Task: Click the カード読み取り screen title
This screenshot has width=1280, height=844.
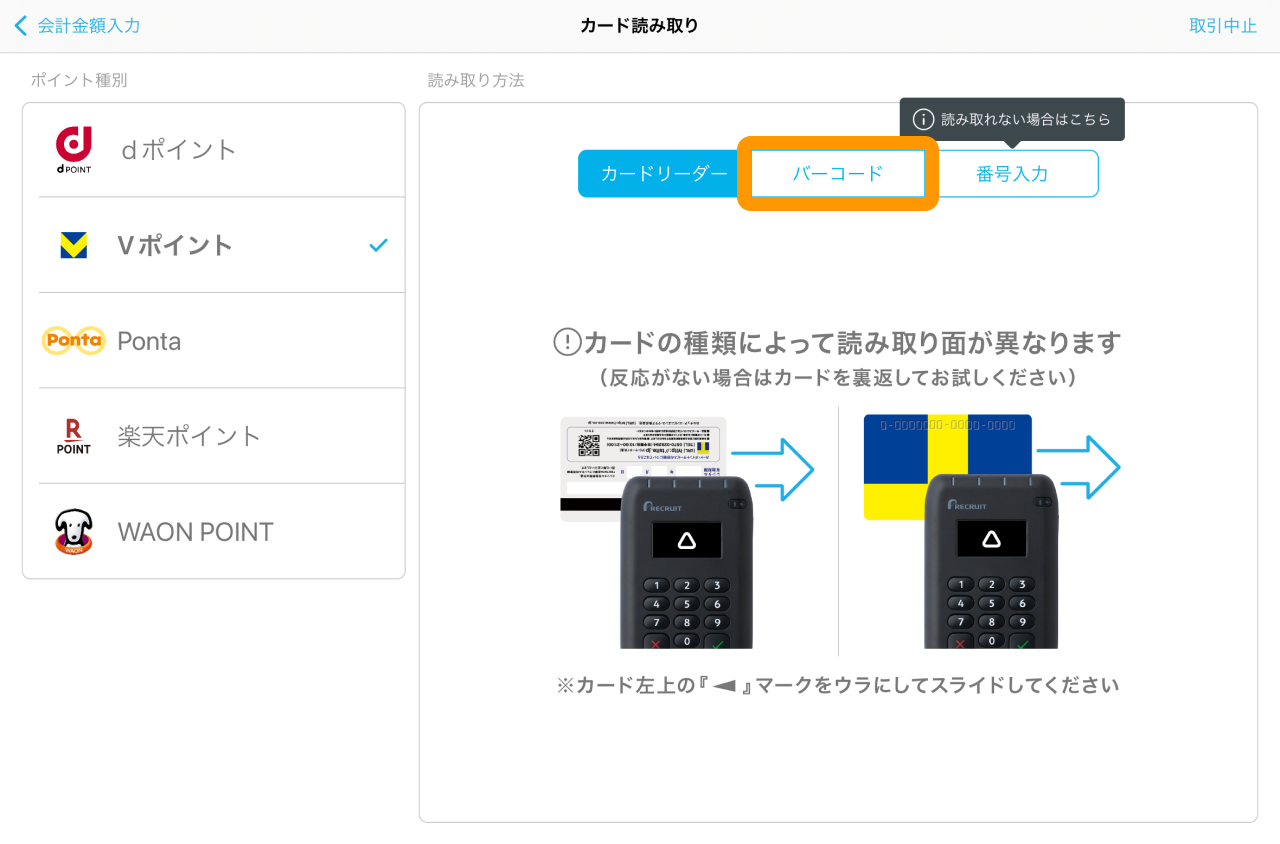Action: (639, 26)
